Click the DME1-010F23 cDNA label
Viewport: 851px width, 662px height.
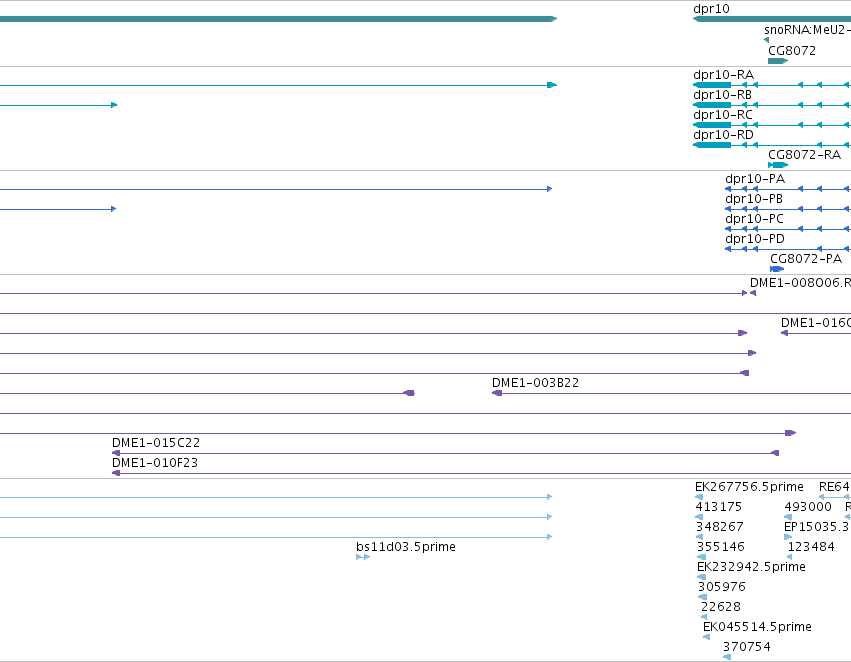(x=155, y=463)
